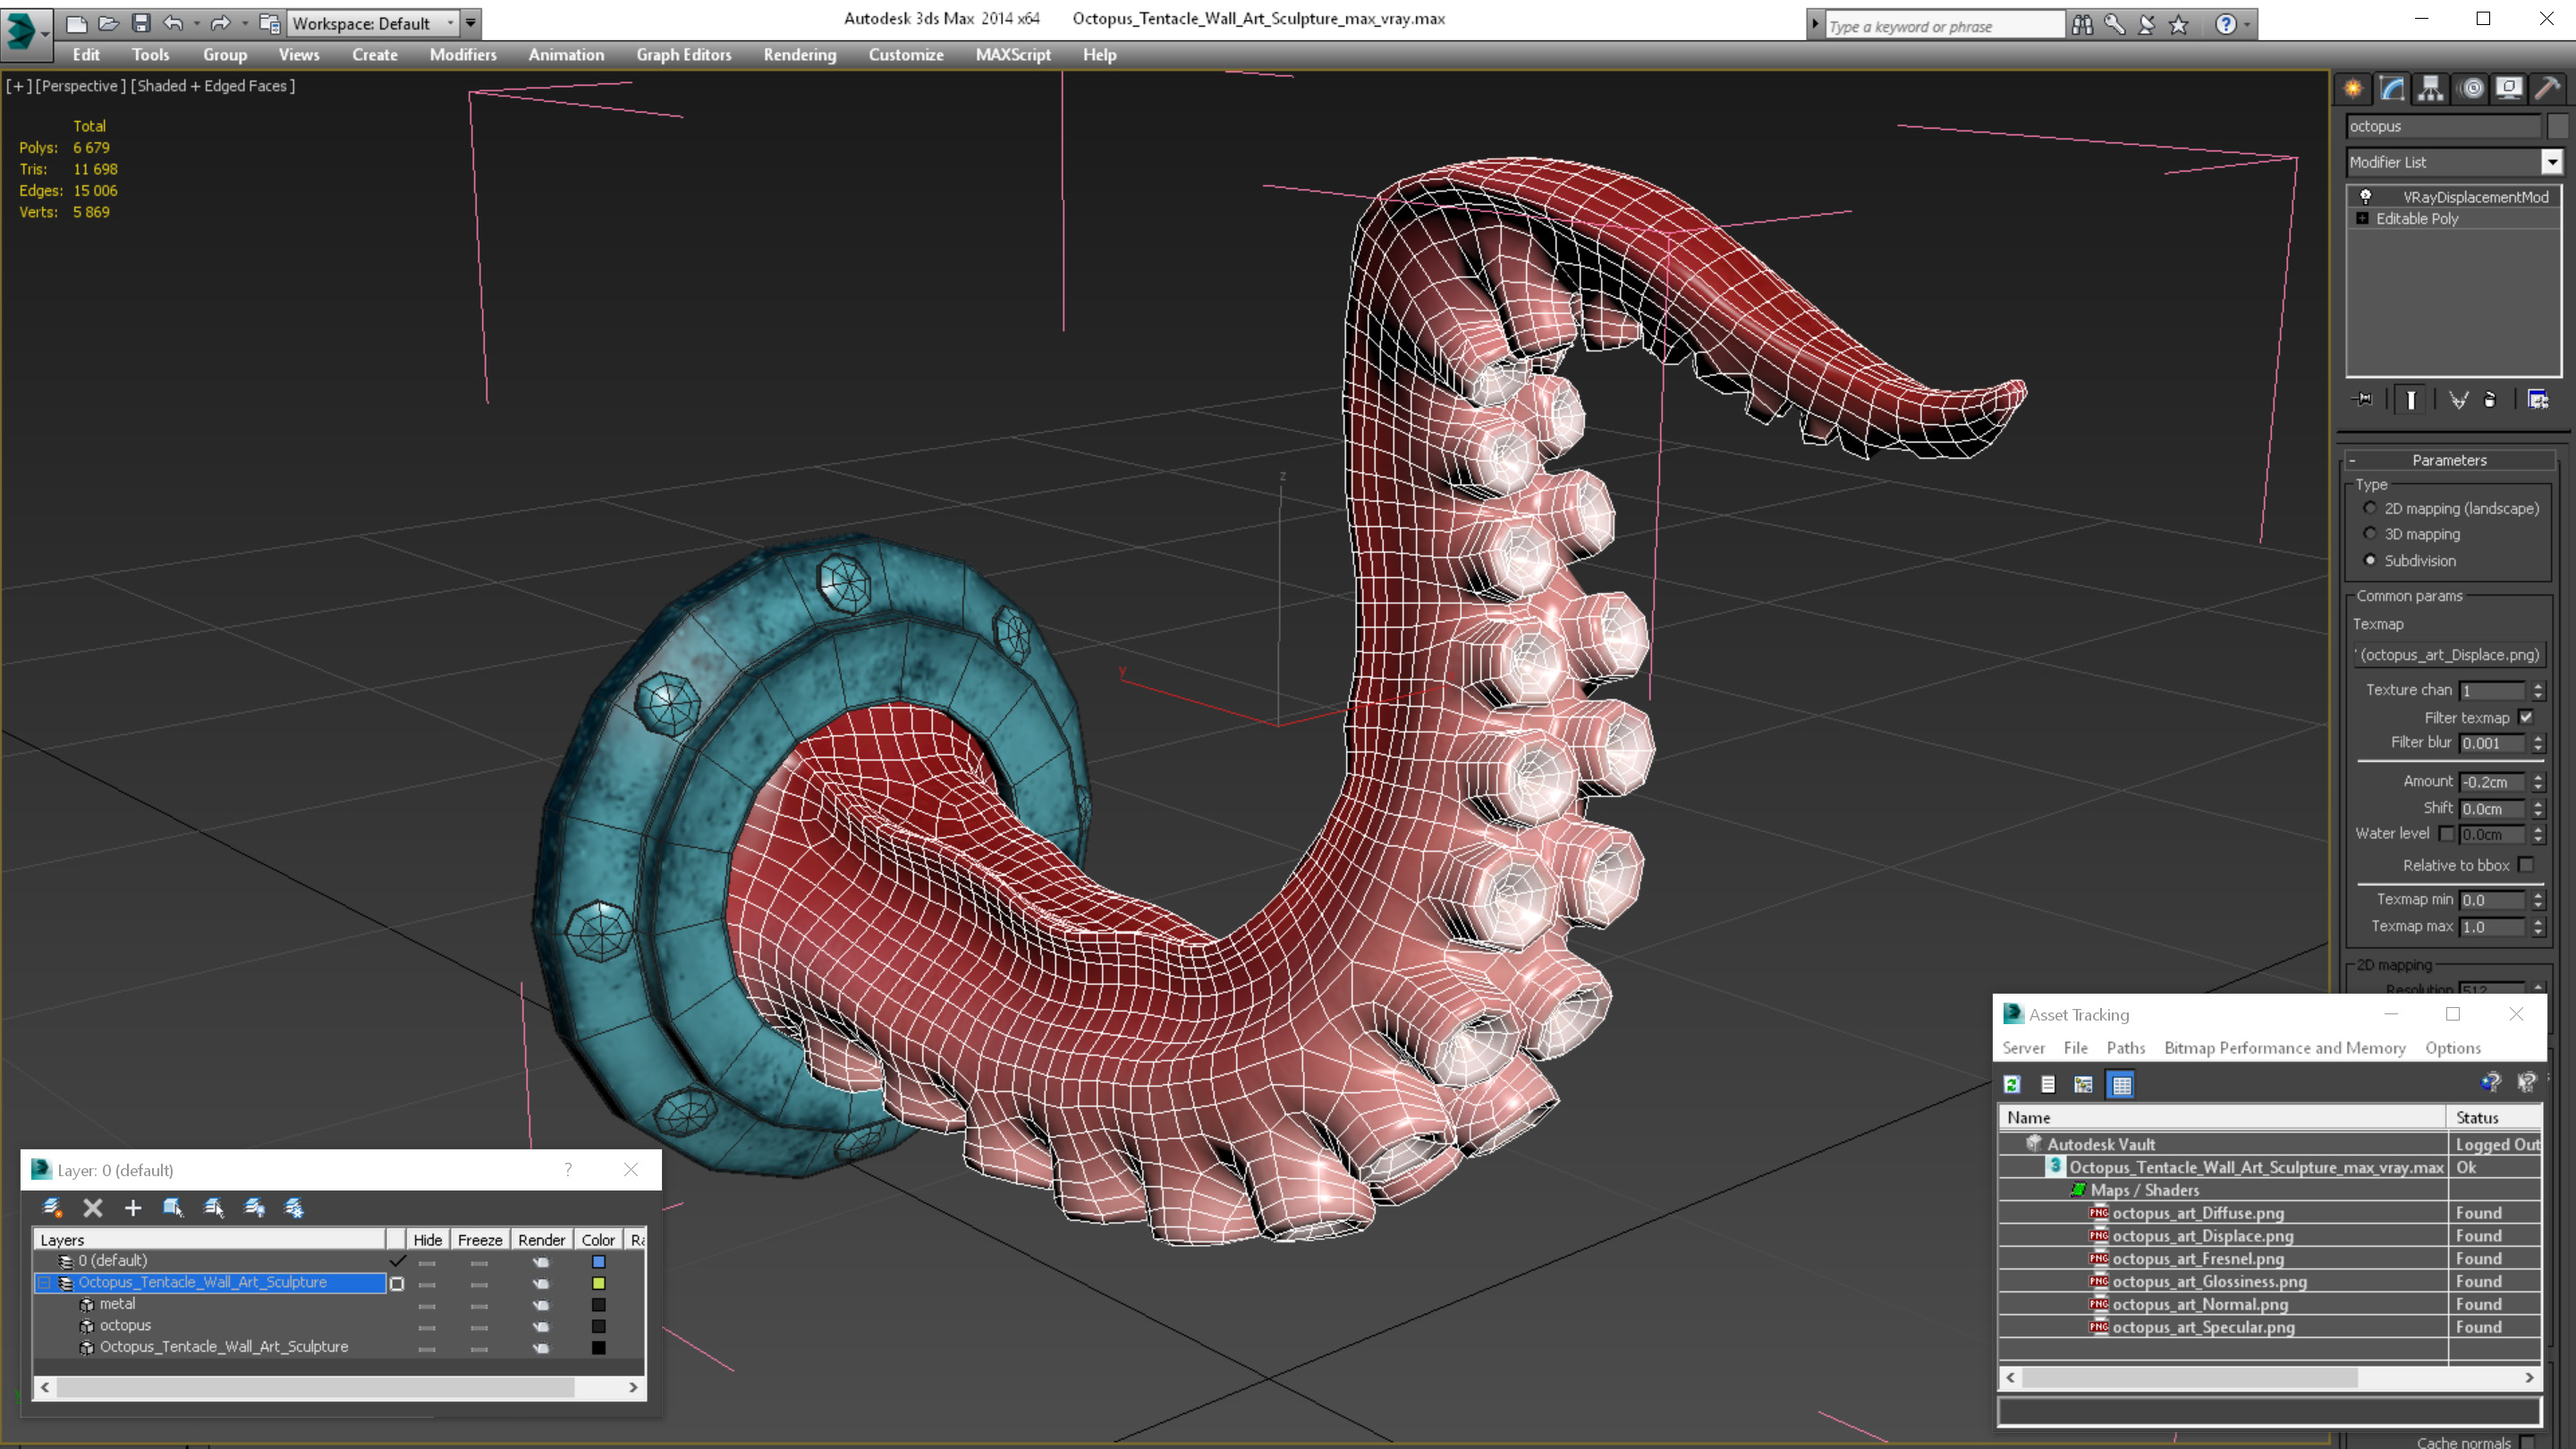Collapse the Parameters rollout
This screenshot has height=1449, width=2576.
(2449, 460)
